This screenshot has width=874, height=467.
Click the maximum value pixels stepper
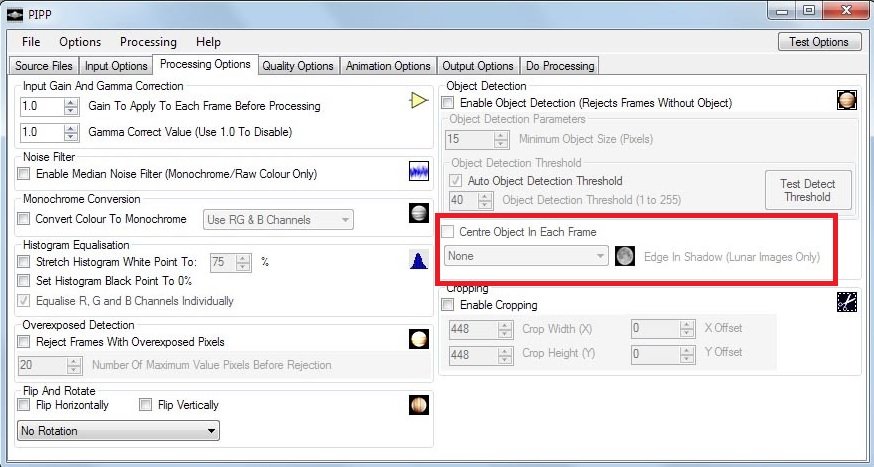[x=74, y=366]
